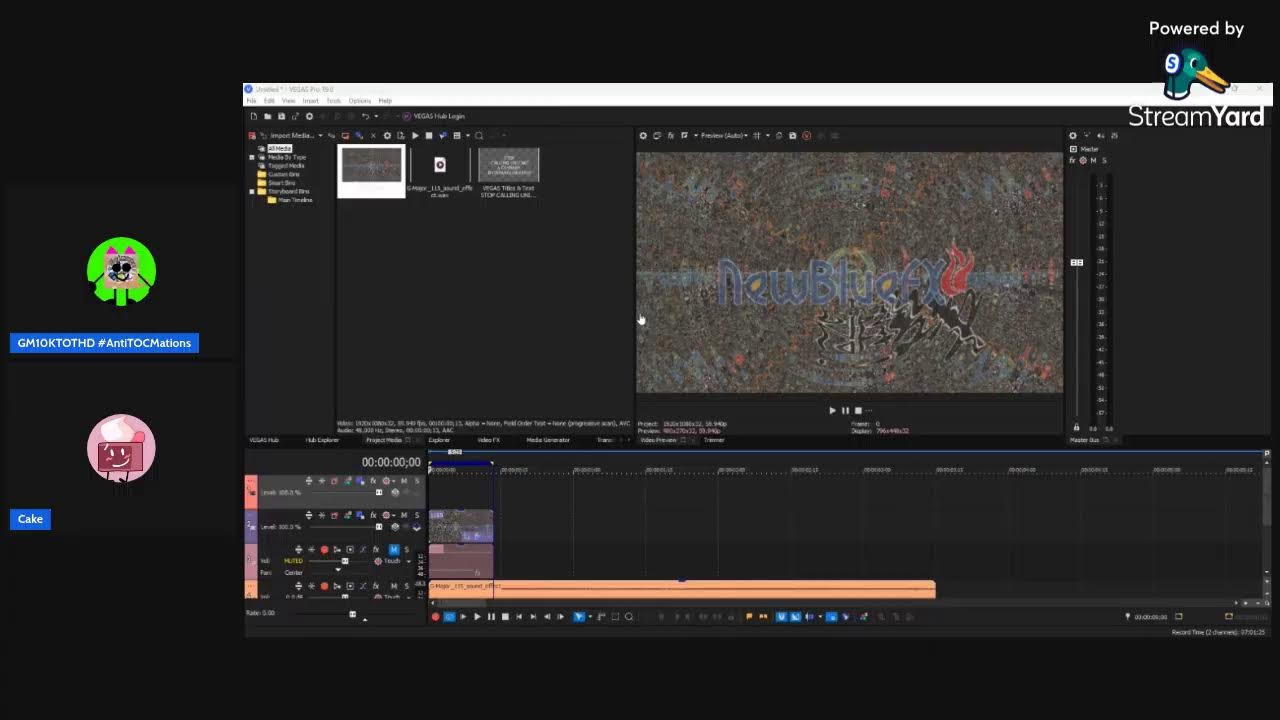Toggle Solo on video track 2
Image resolution: width=1280 pixels, height=720 pixels.
pyautogui.click(x=417, y=515)
